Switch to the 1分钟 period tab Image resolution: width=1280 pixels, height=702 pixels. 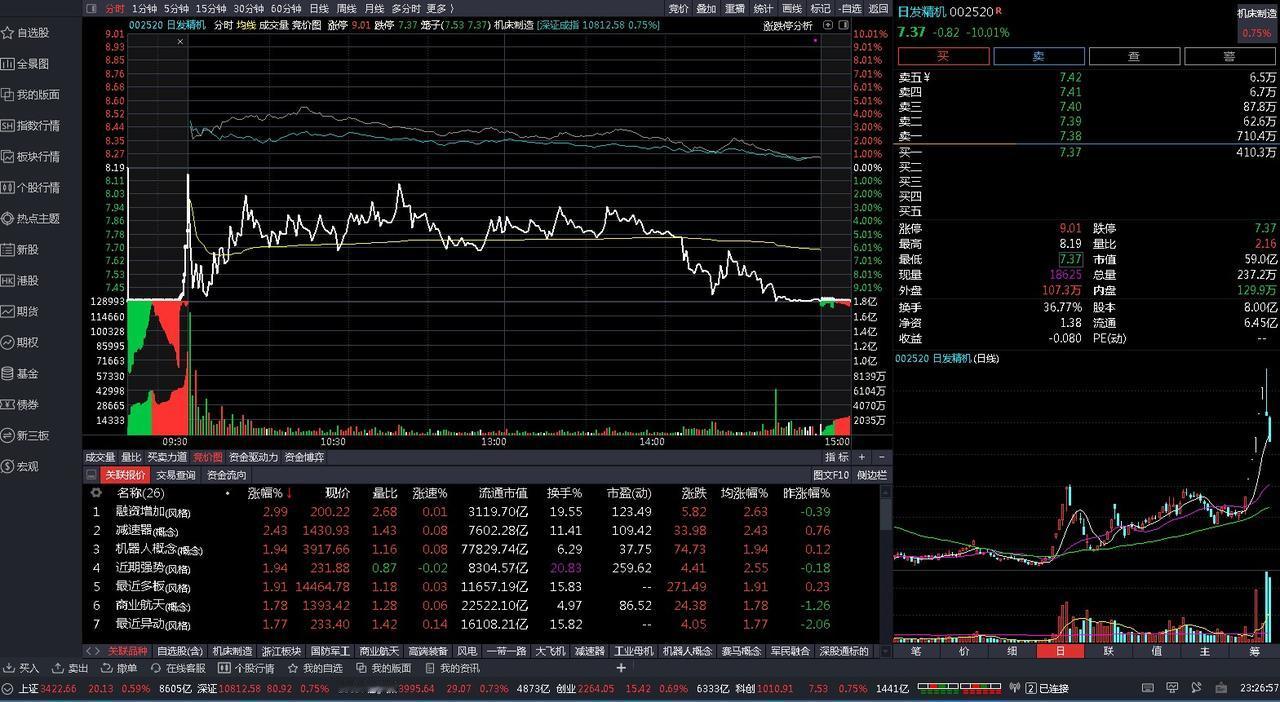point(145,8)
